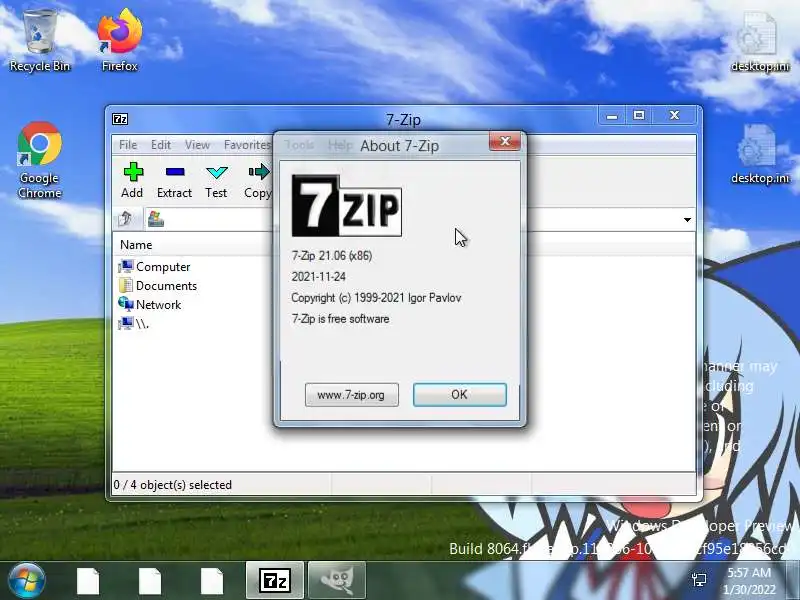
Task: Click the 2021-11-24 date text
Action: pos(318,277)
